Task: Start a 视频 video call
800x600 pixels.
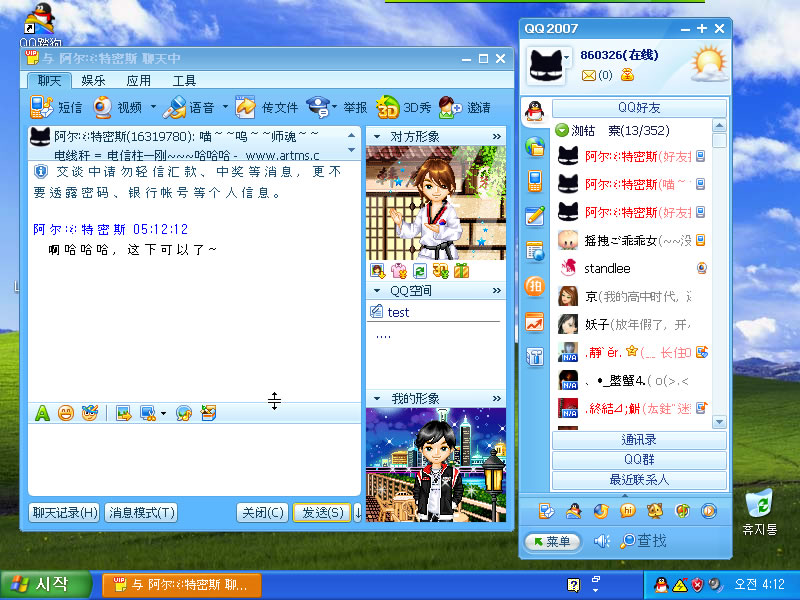Action: pyautogui.click(x=117, y=108)
